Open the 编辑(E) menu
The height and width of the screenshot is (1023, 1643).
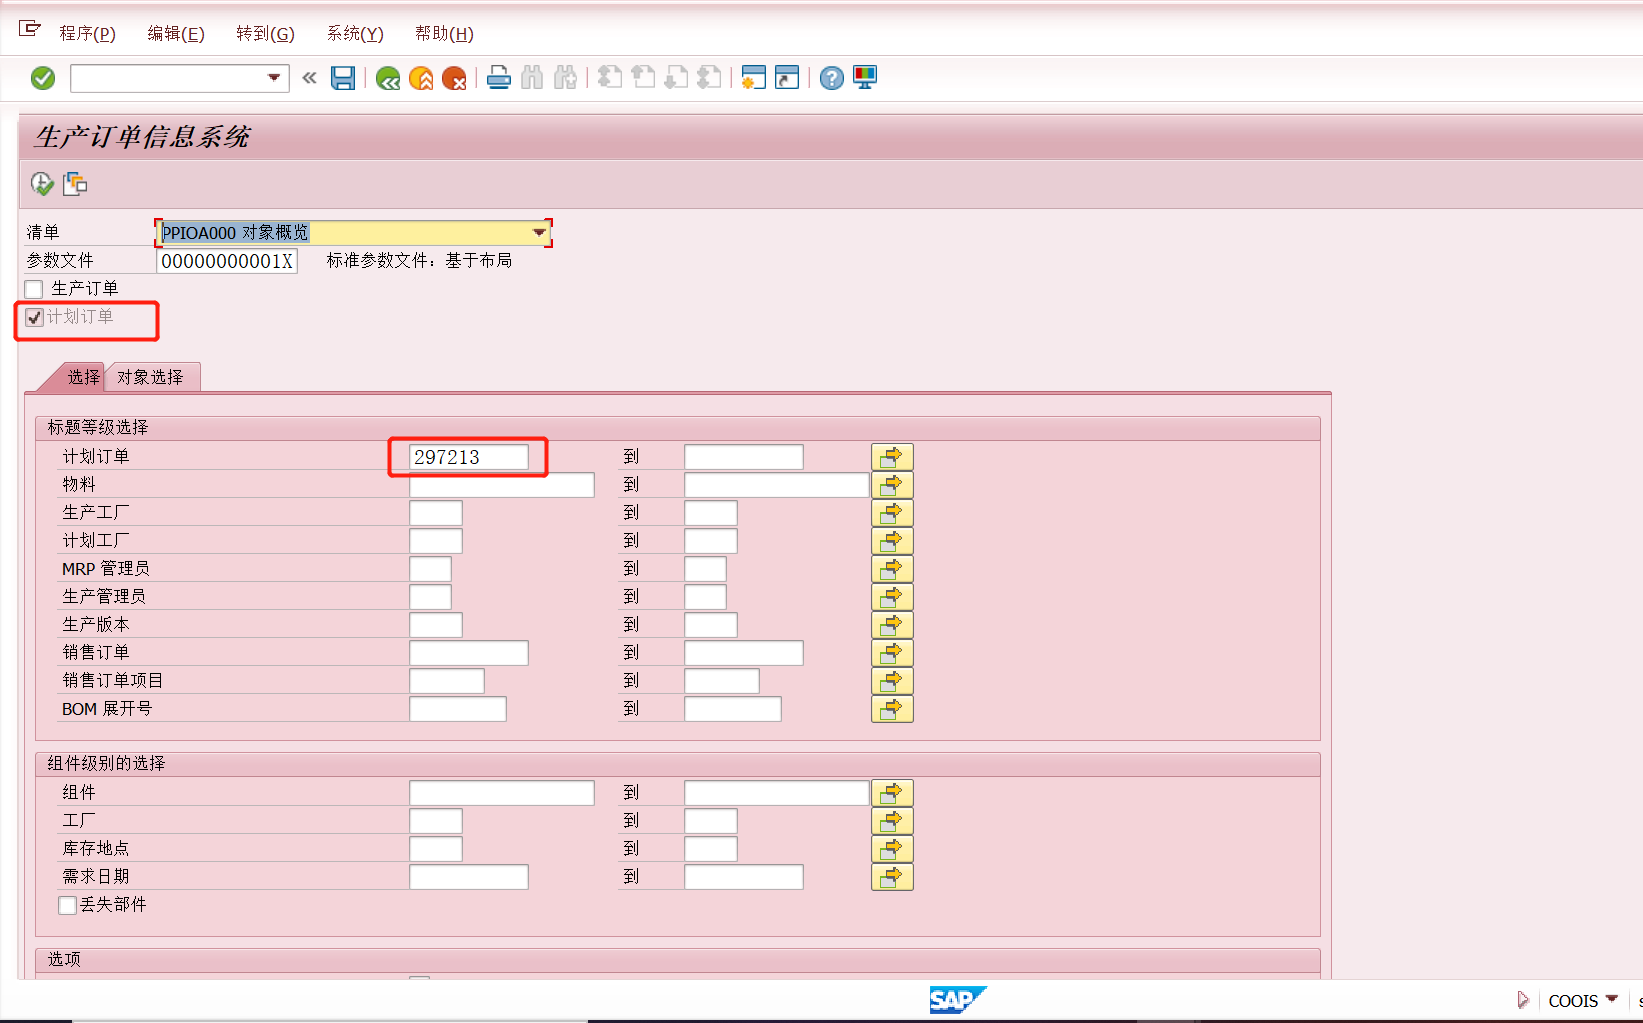[x=176, y=34]
